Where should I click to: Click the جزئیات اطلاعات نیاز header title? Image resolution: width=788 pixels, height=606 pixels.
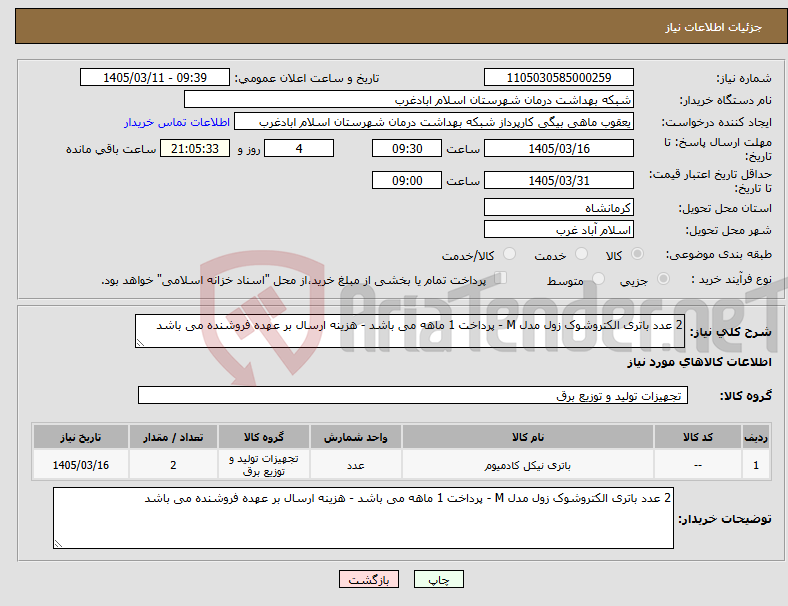tap(714, 27)
